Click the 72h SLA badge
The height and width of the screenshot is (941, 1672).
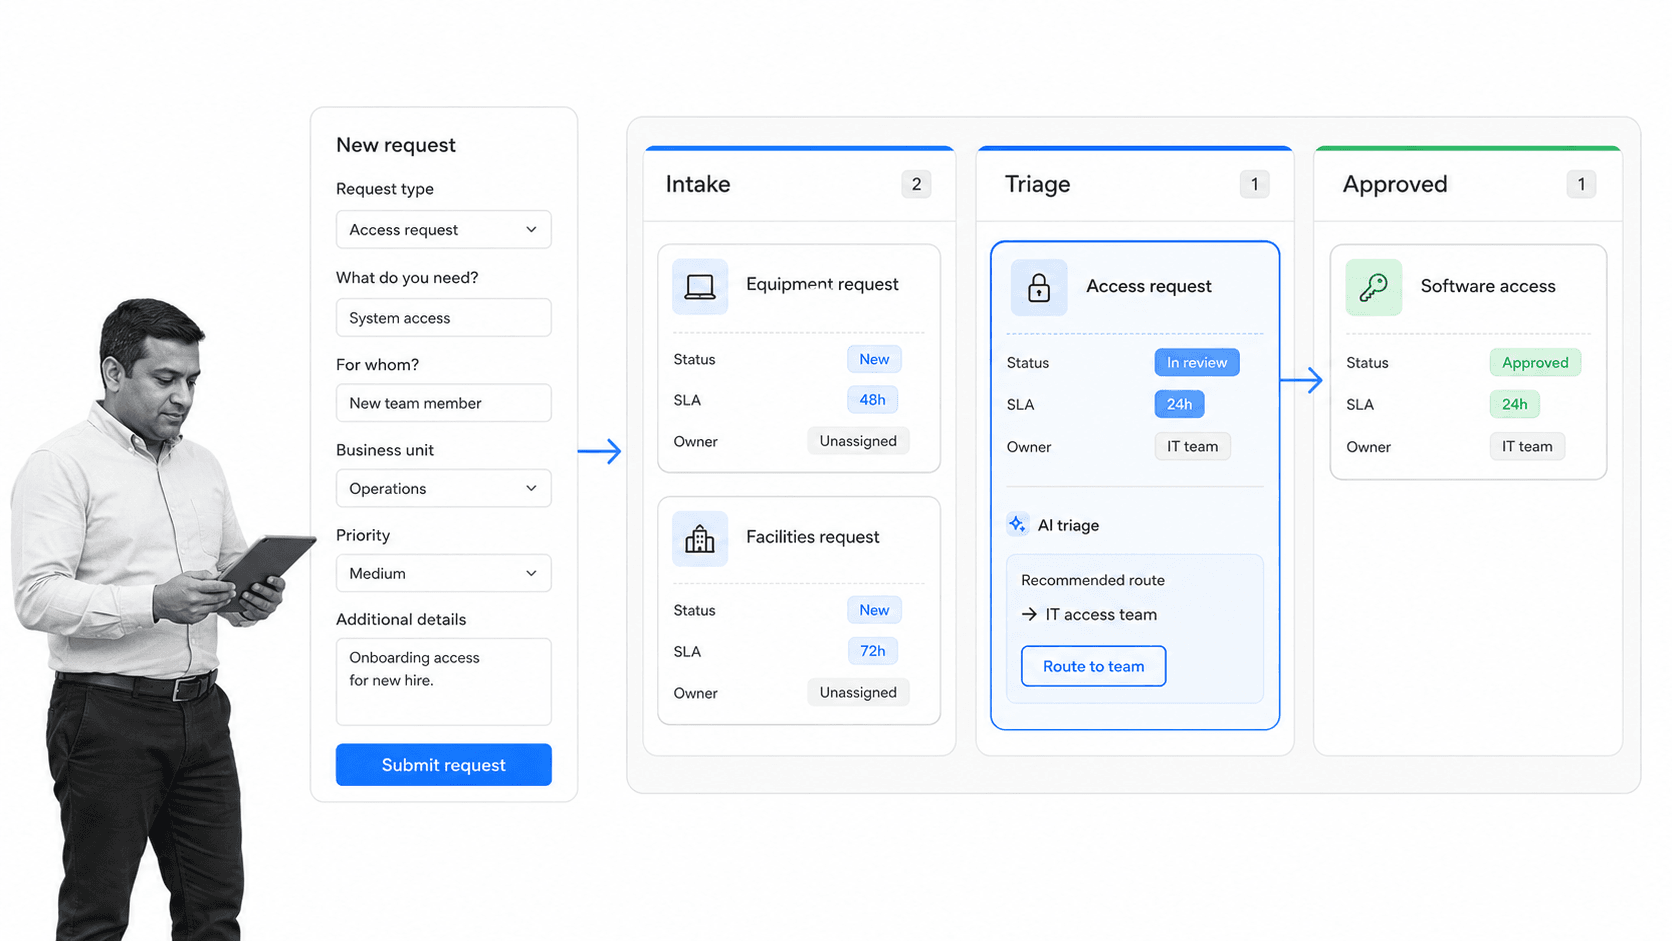tap(872, 651)
